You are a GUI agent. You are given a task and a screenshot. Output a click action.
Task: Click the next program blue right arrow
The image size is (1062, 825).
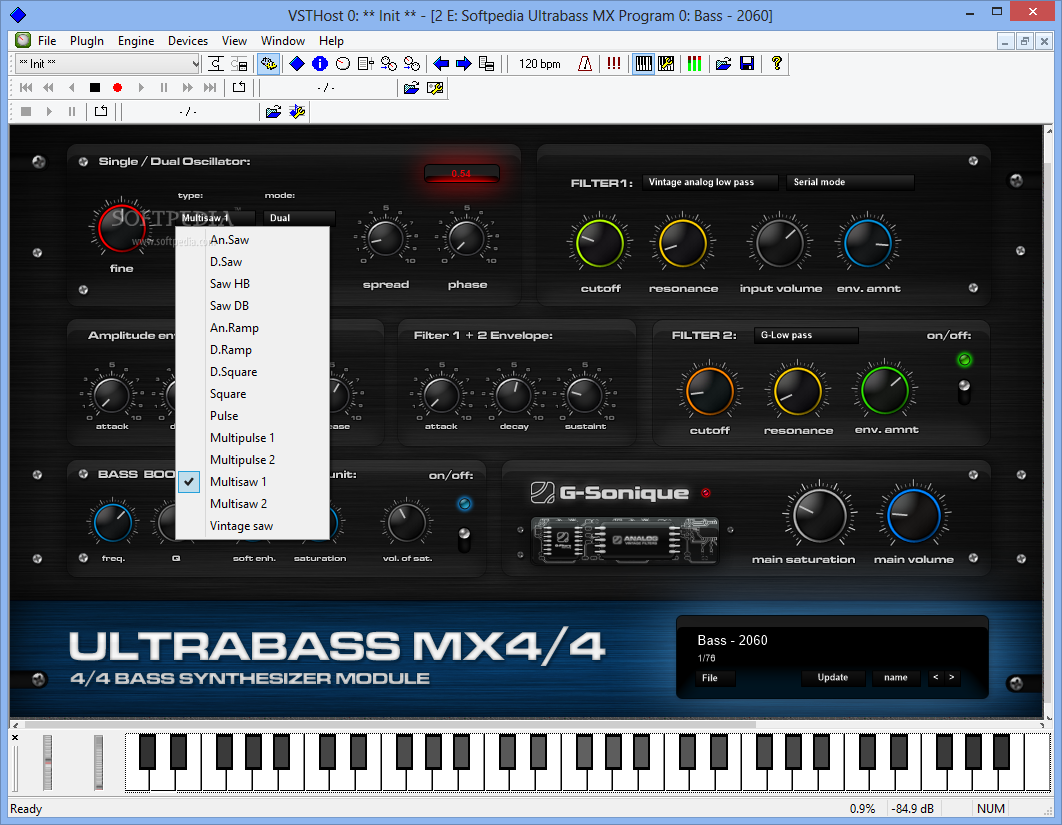pyautogui.click(x=464, y=64)
